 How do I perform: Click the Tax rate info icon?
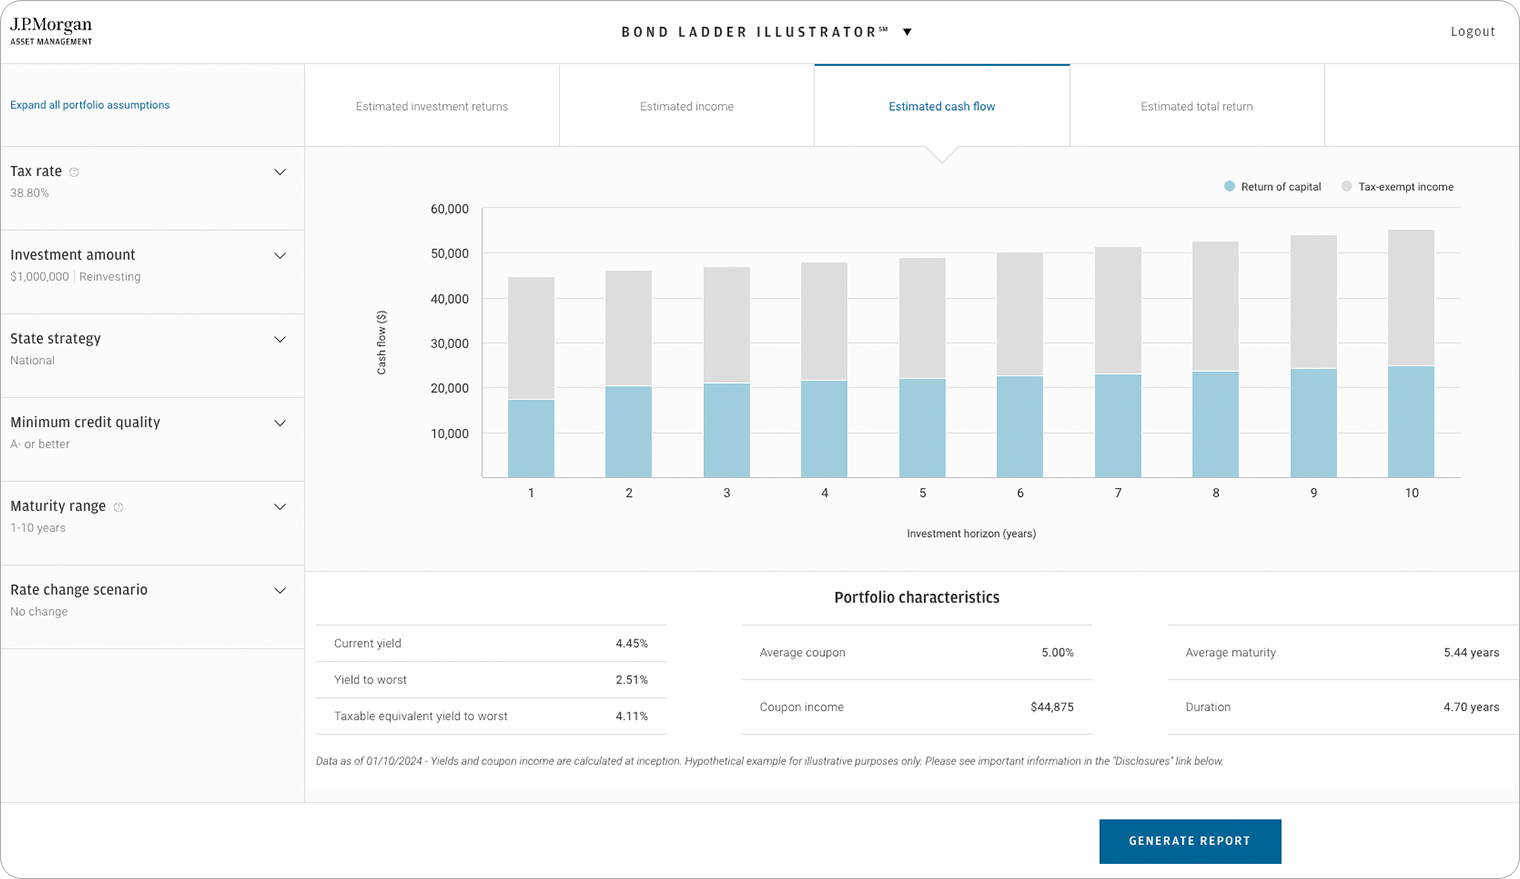click(74, 172)
